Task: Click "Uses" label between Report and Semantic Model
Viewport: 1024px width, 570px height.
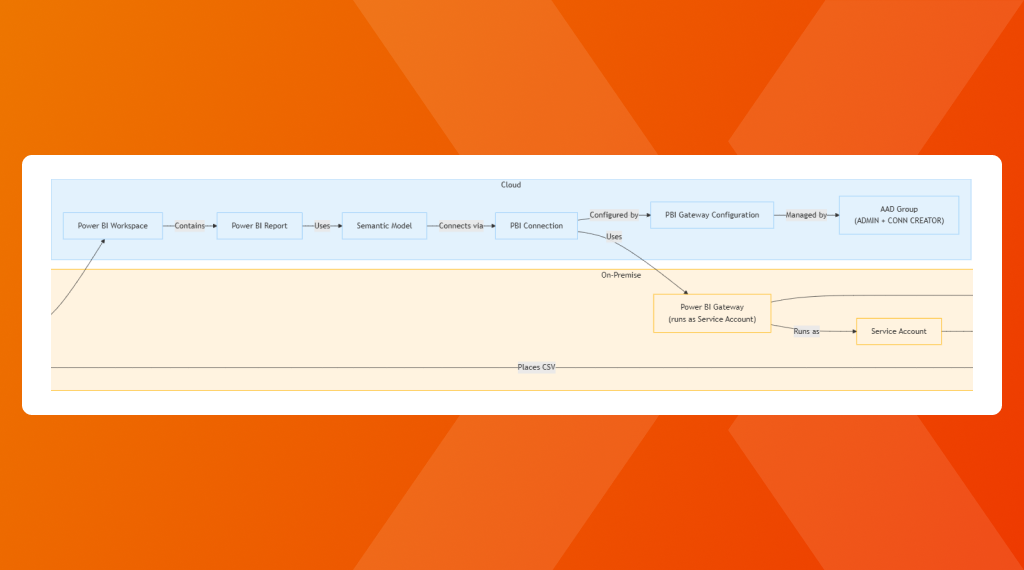Action: (322, 226)
